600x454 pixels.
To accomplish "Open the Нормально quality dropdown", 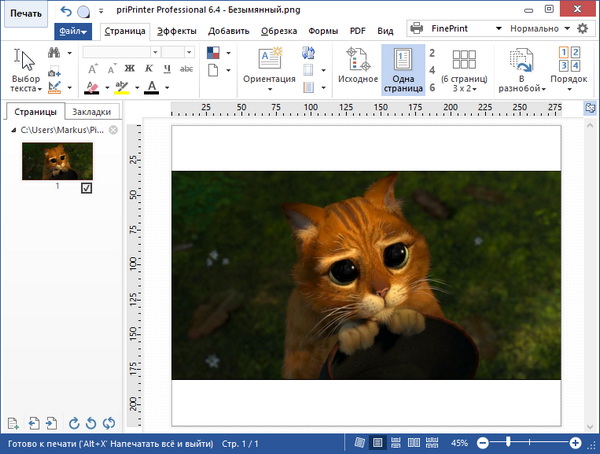I will click(x=567, y=28).
